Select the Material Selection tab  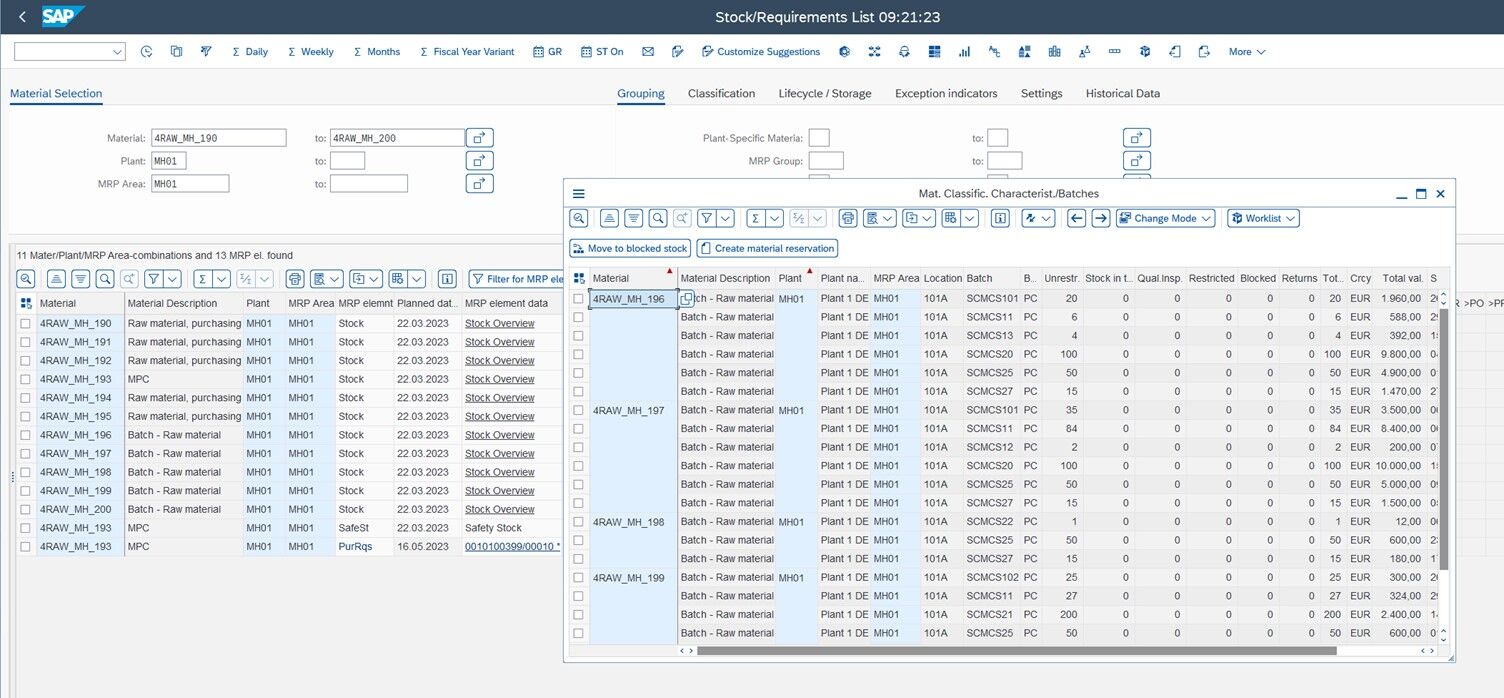56,94
